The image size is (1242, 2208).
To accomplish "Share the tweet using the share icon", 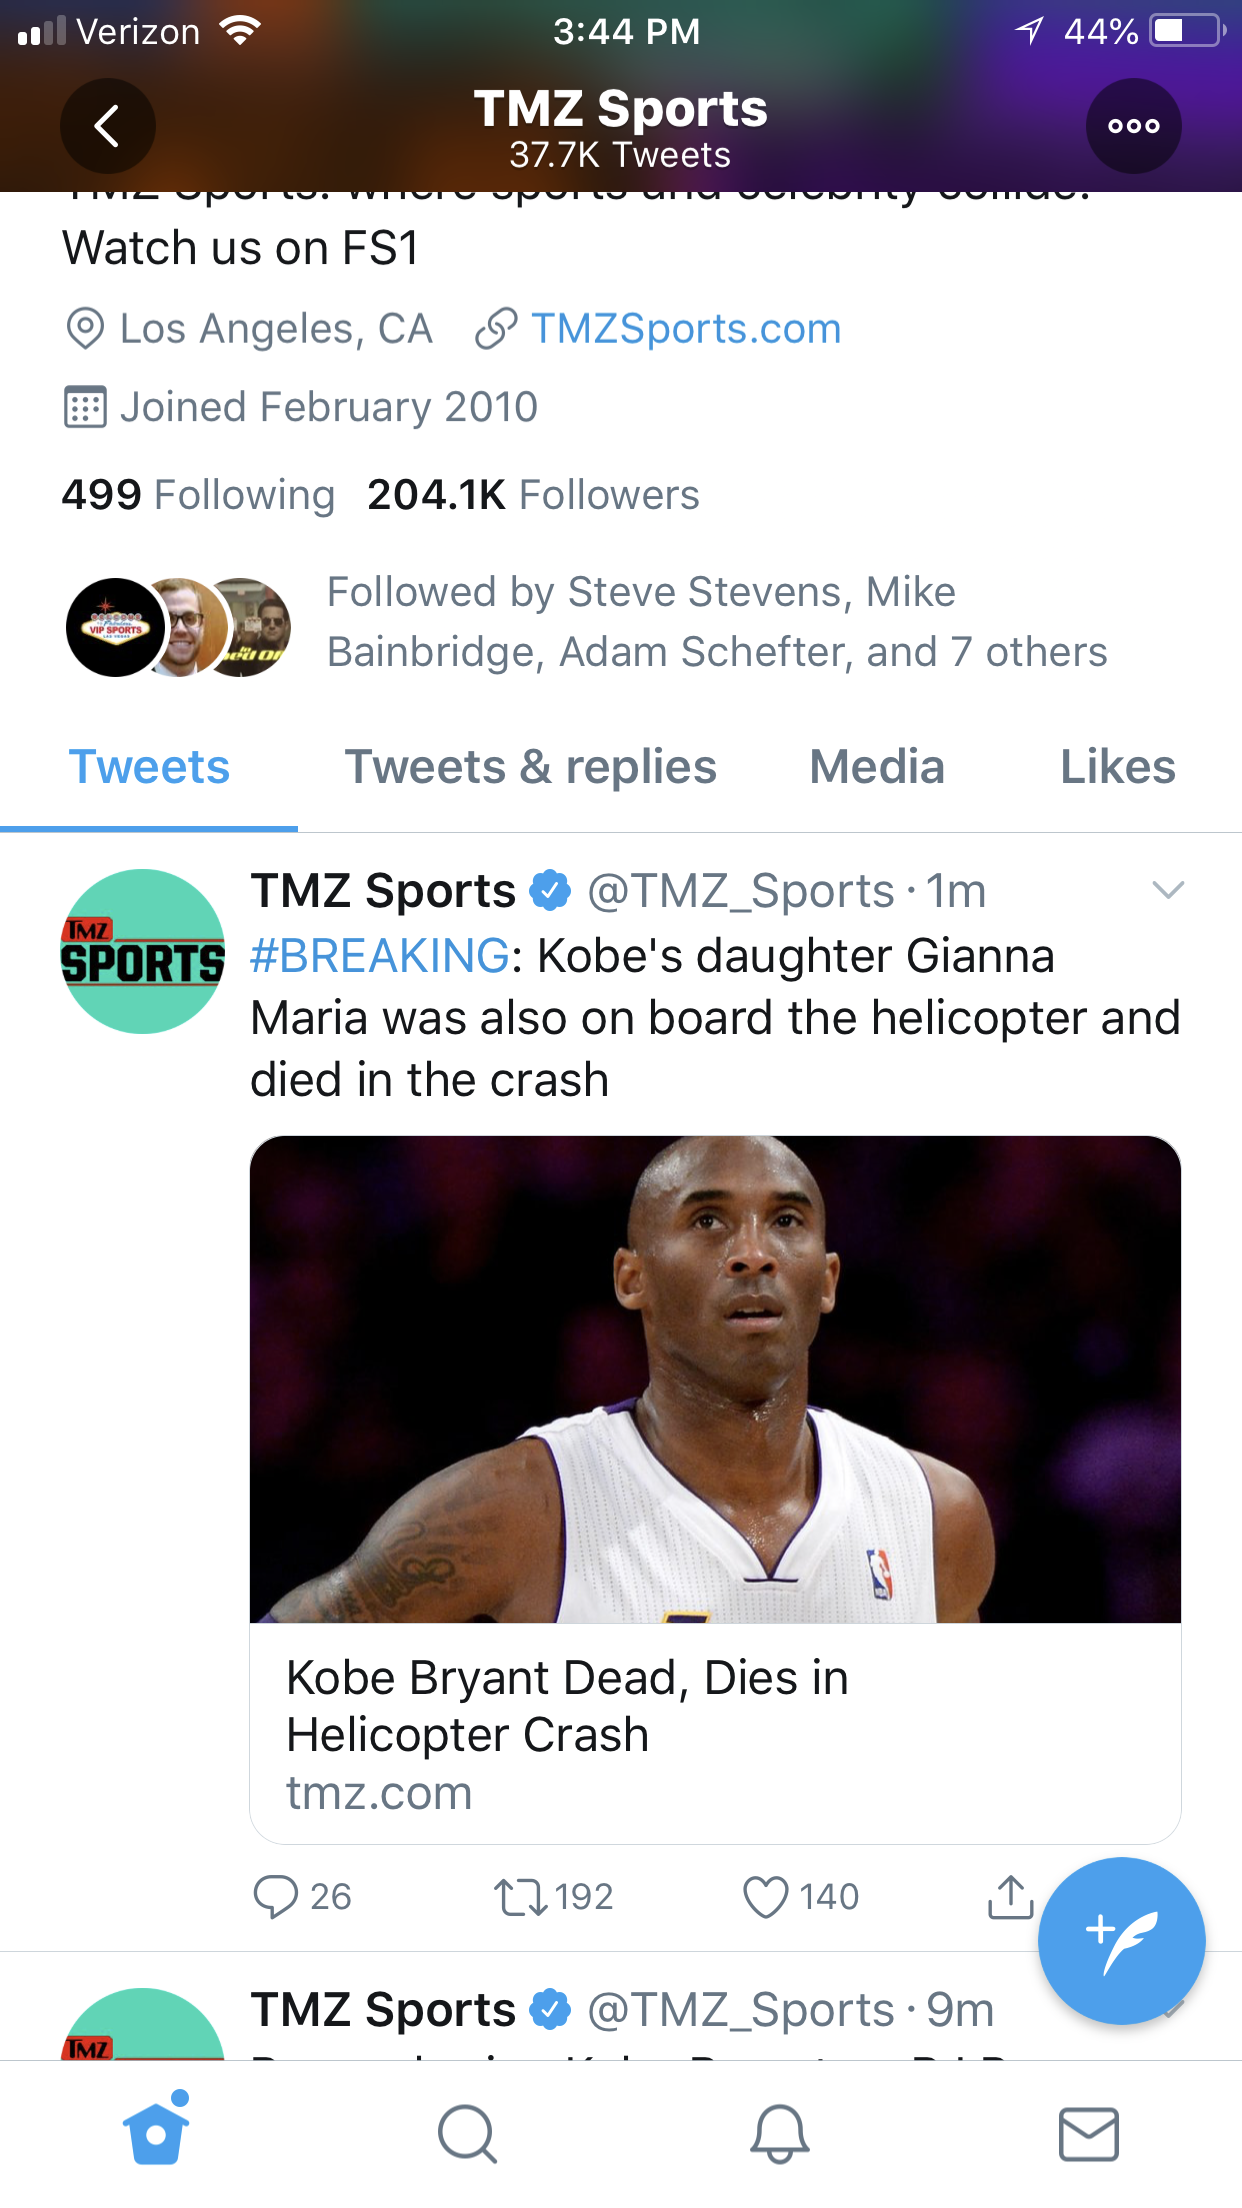I will click(x=1010, y=1897).
